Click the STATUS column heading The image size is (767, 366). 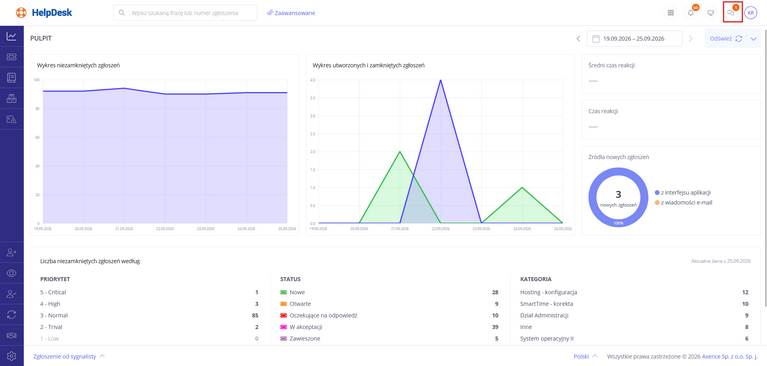(290, 279)
